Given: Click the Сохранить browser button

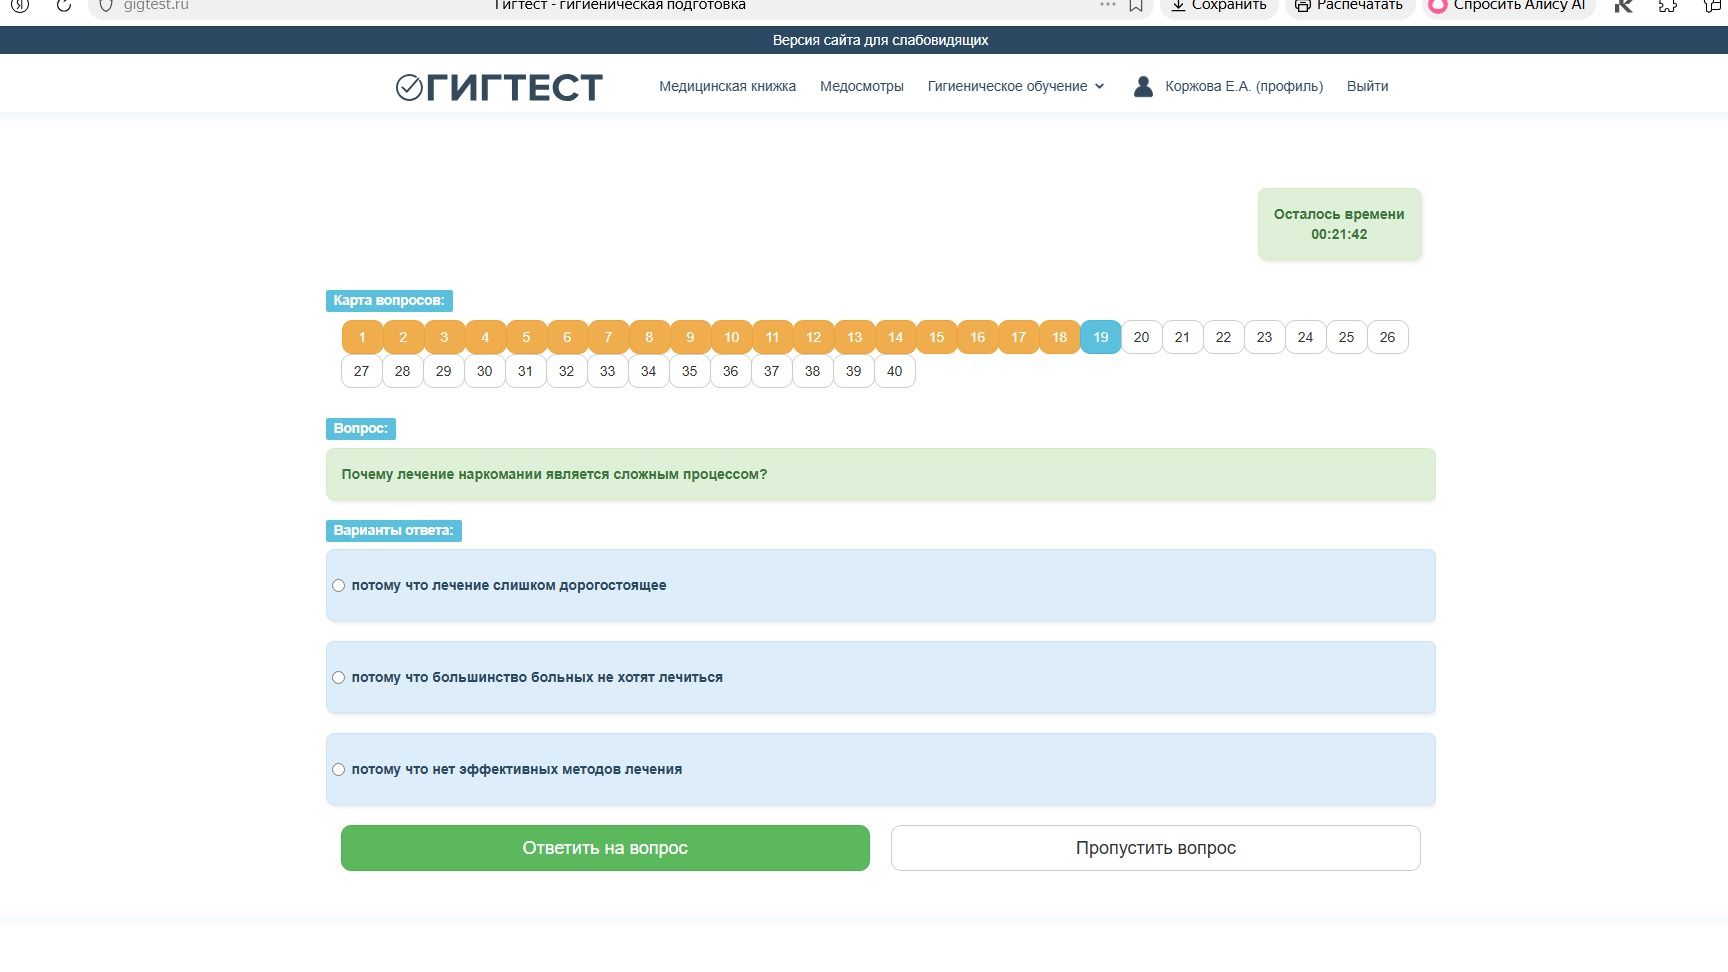Looking at the screenshot, I should [1218, 5].
